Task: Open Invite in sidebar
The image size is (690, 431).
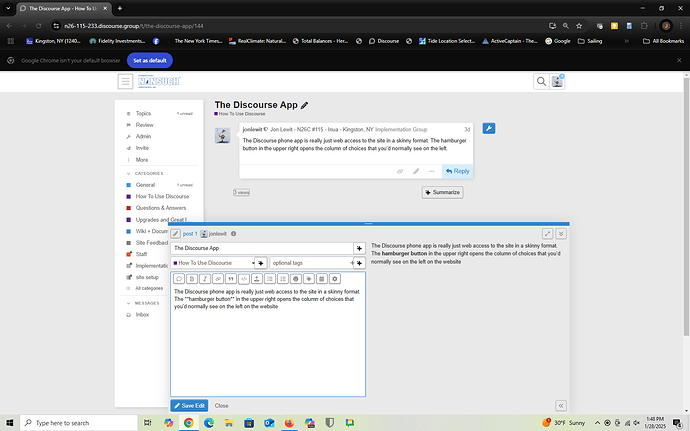Action: coord(142,148)
